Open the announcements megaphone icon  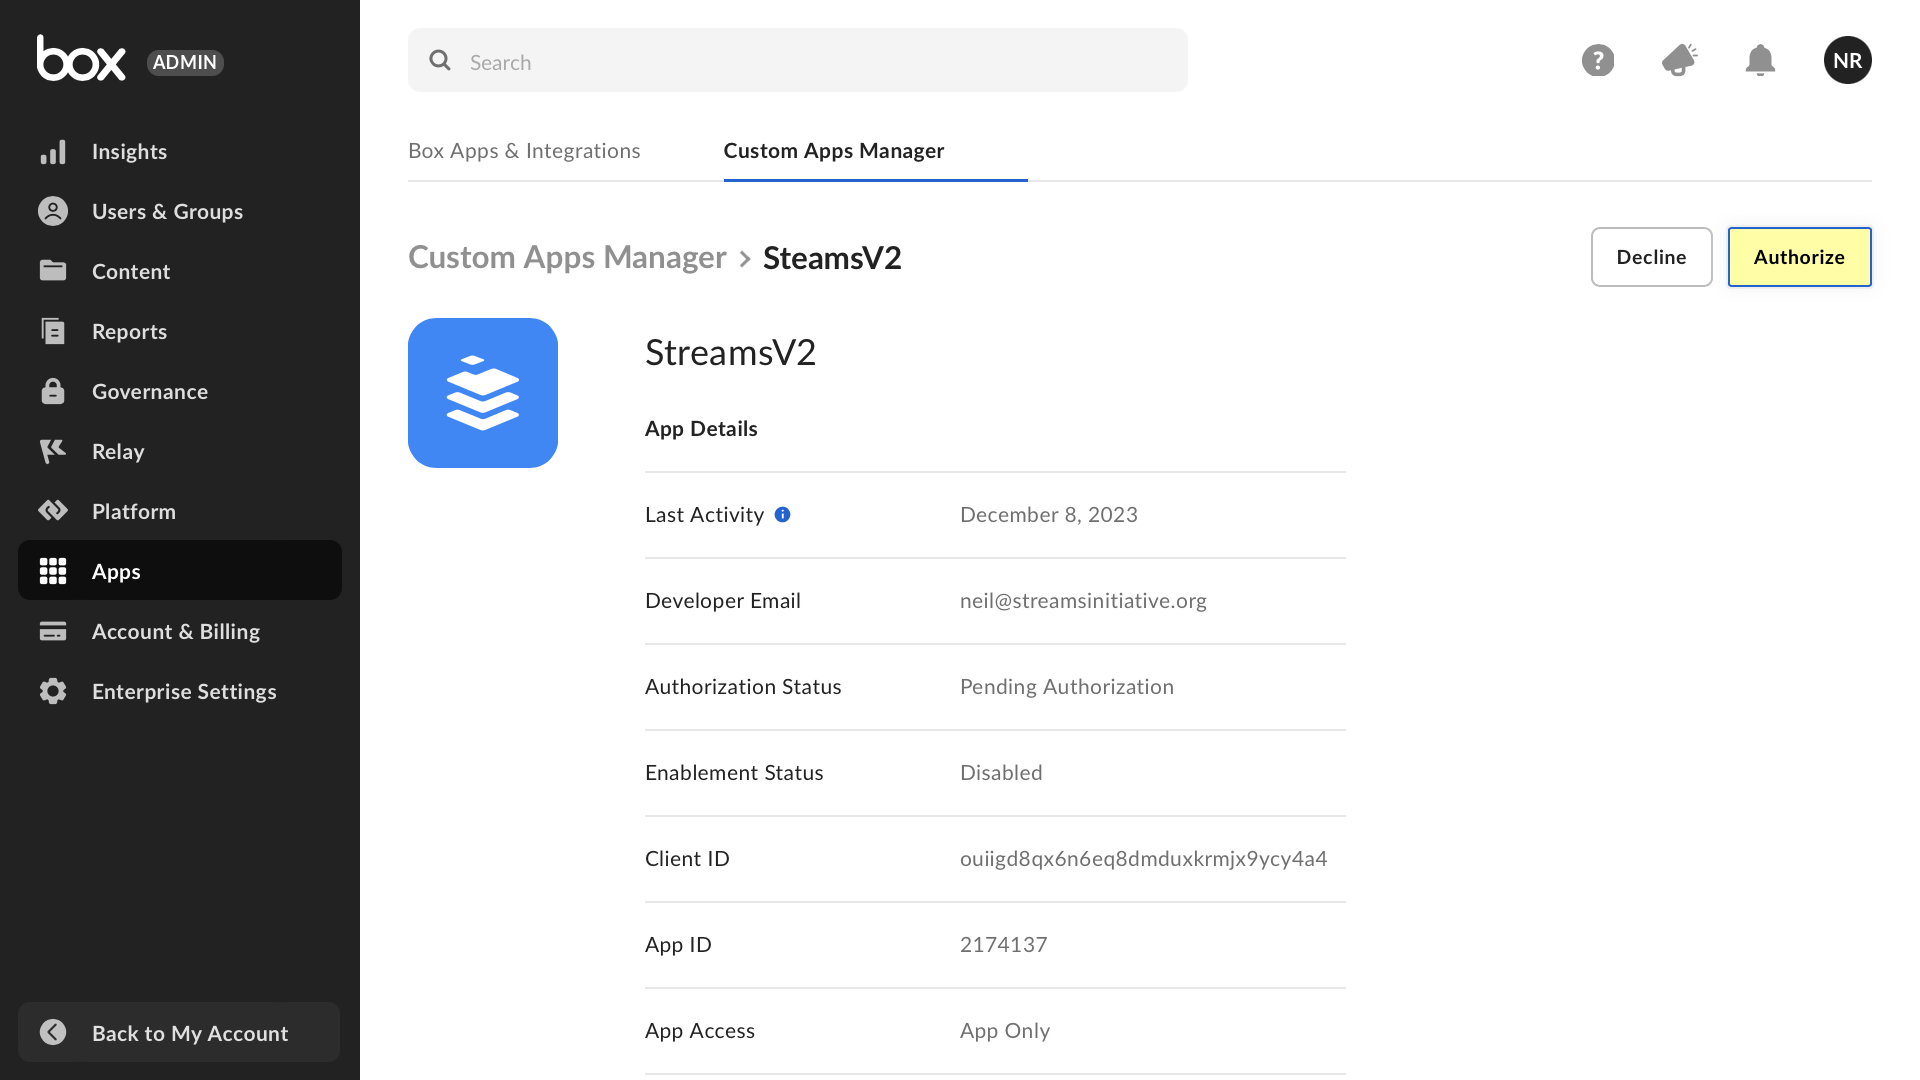click(x=1680, y=60)
